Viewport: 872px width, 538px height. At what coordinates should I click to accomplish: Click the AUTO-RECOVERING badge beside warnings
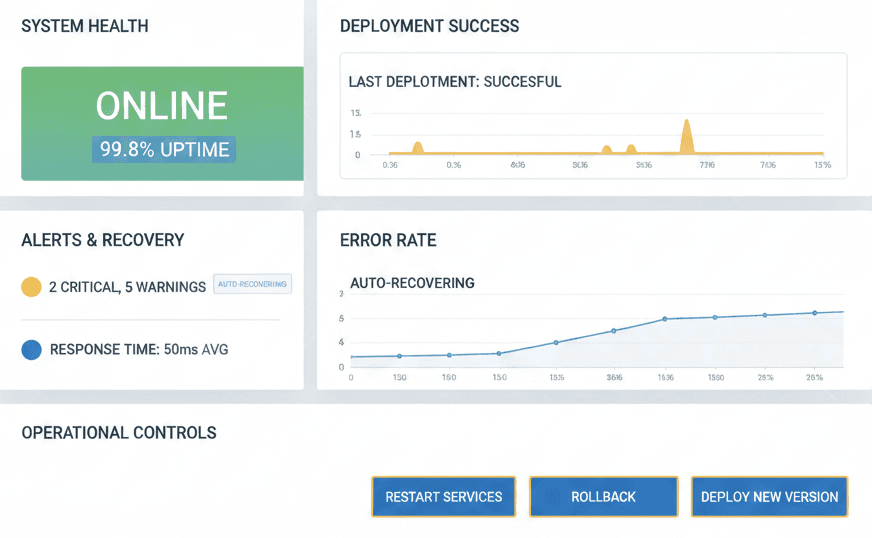pyautogui.click(x=252, y=284)
